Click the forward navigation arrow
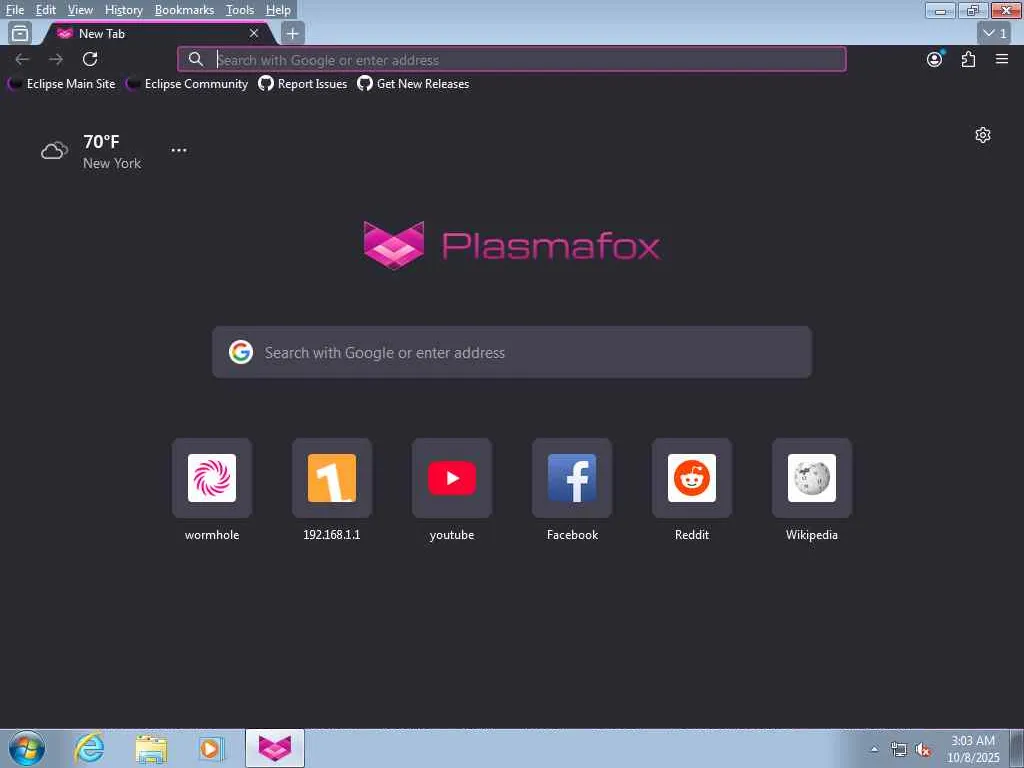The width and height of the screenshot is (1024, 768). (56, 59)
